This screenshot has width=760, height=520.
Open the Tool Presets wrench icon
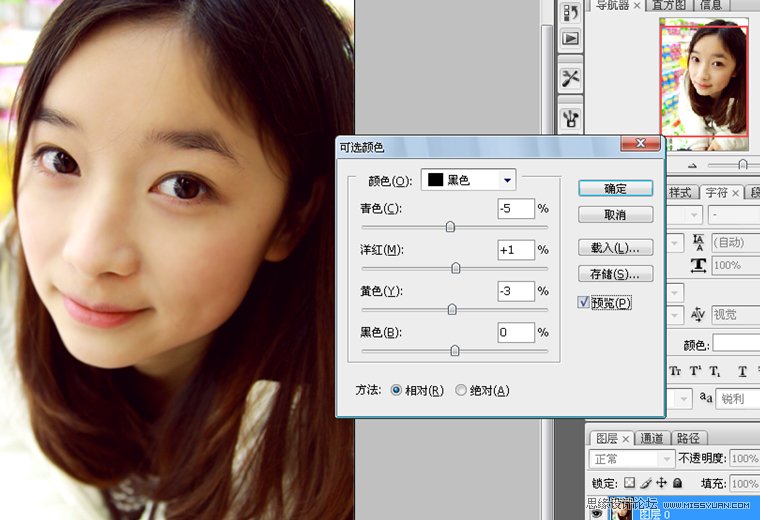tap(570, 78)
